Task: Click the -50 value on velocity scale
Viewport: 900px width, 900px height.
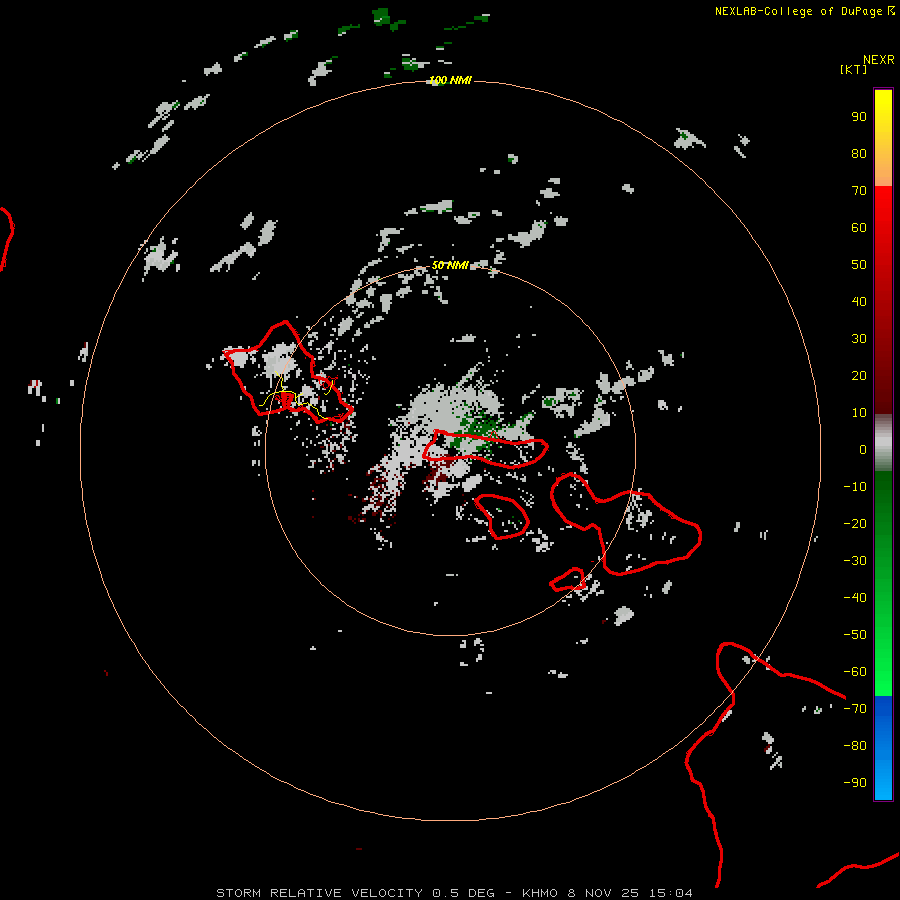Action: pos(855,635)
